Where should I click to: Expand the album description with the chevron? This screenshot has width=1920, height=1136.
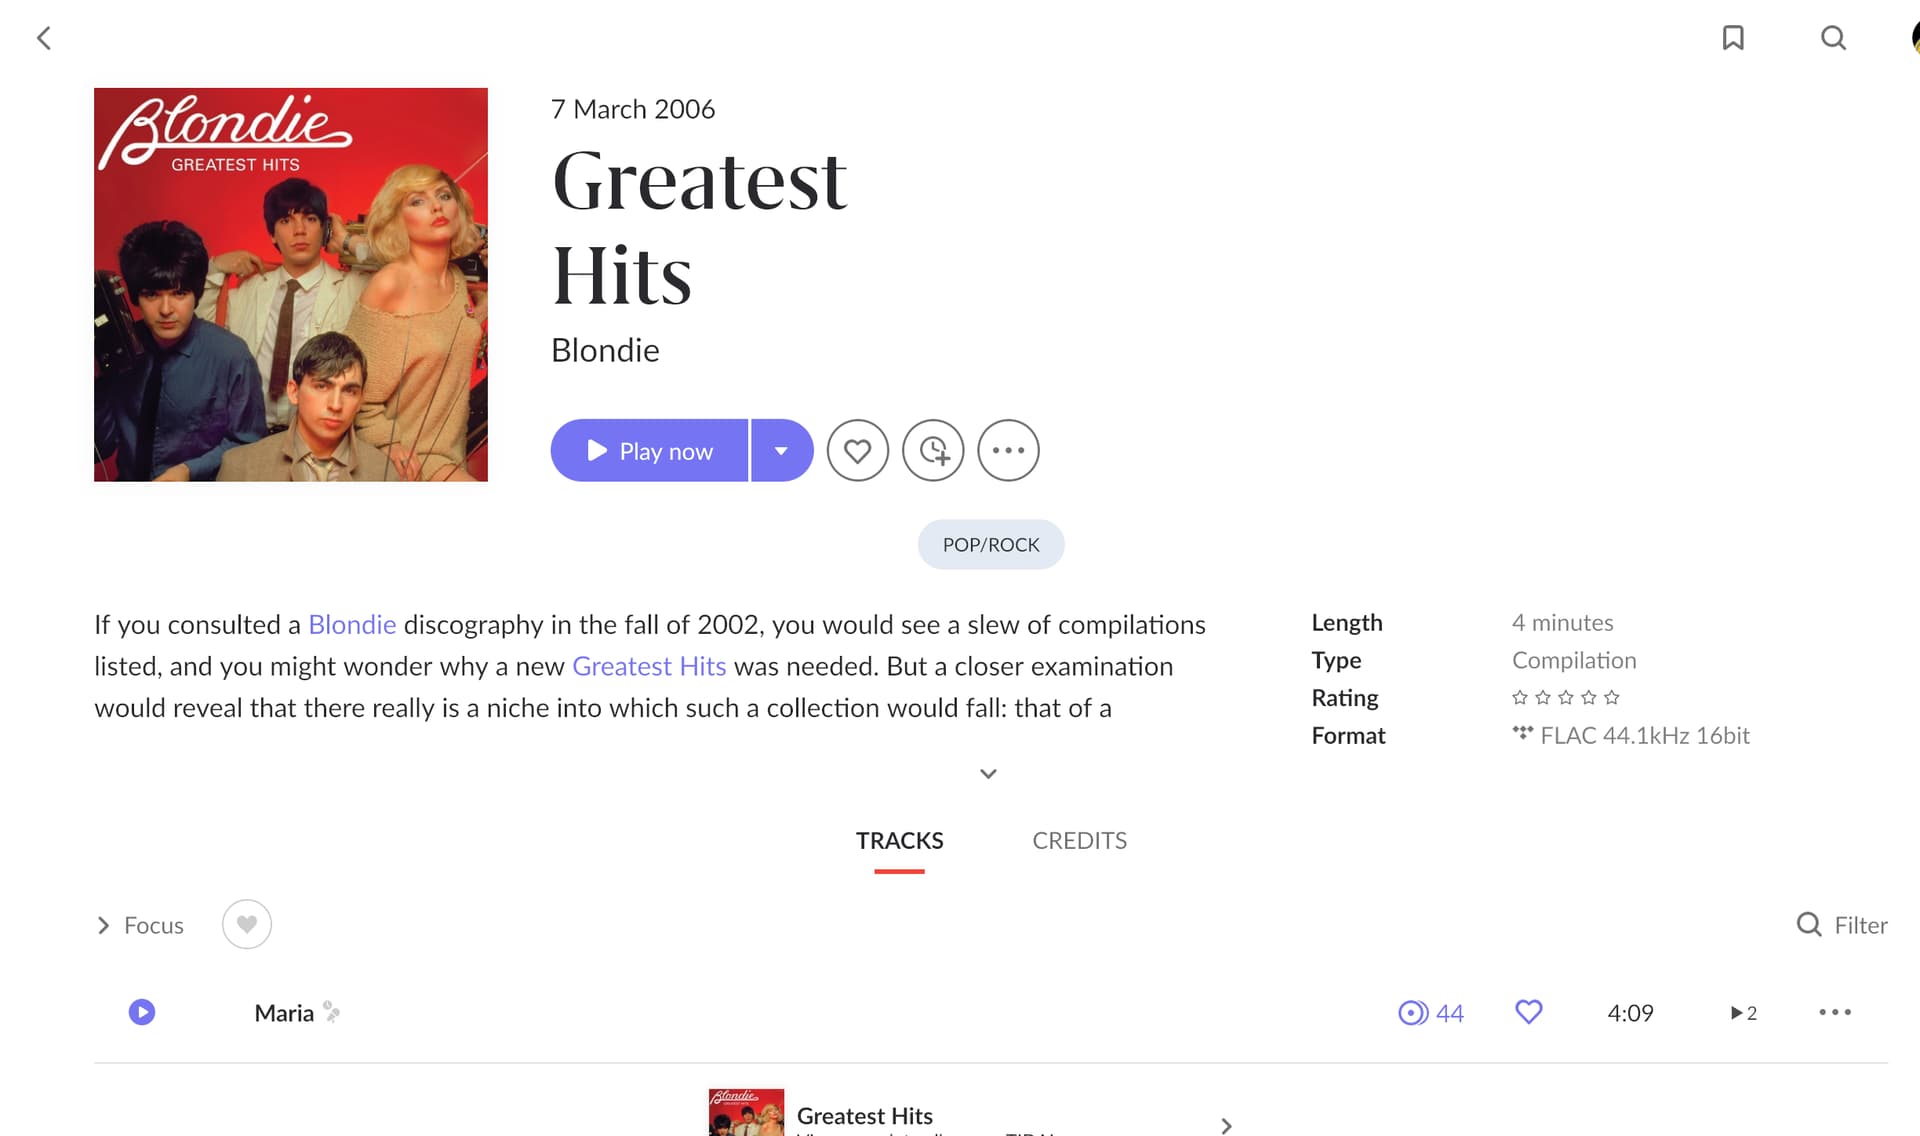pyautogui.click(x=988, y=773)
